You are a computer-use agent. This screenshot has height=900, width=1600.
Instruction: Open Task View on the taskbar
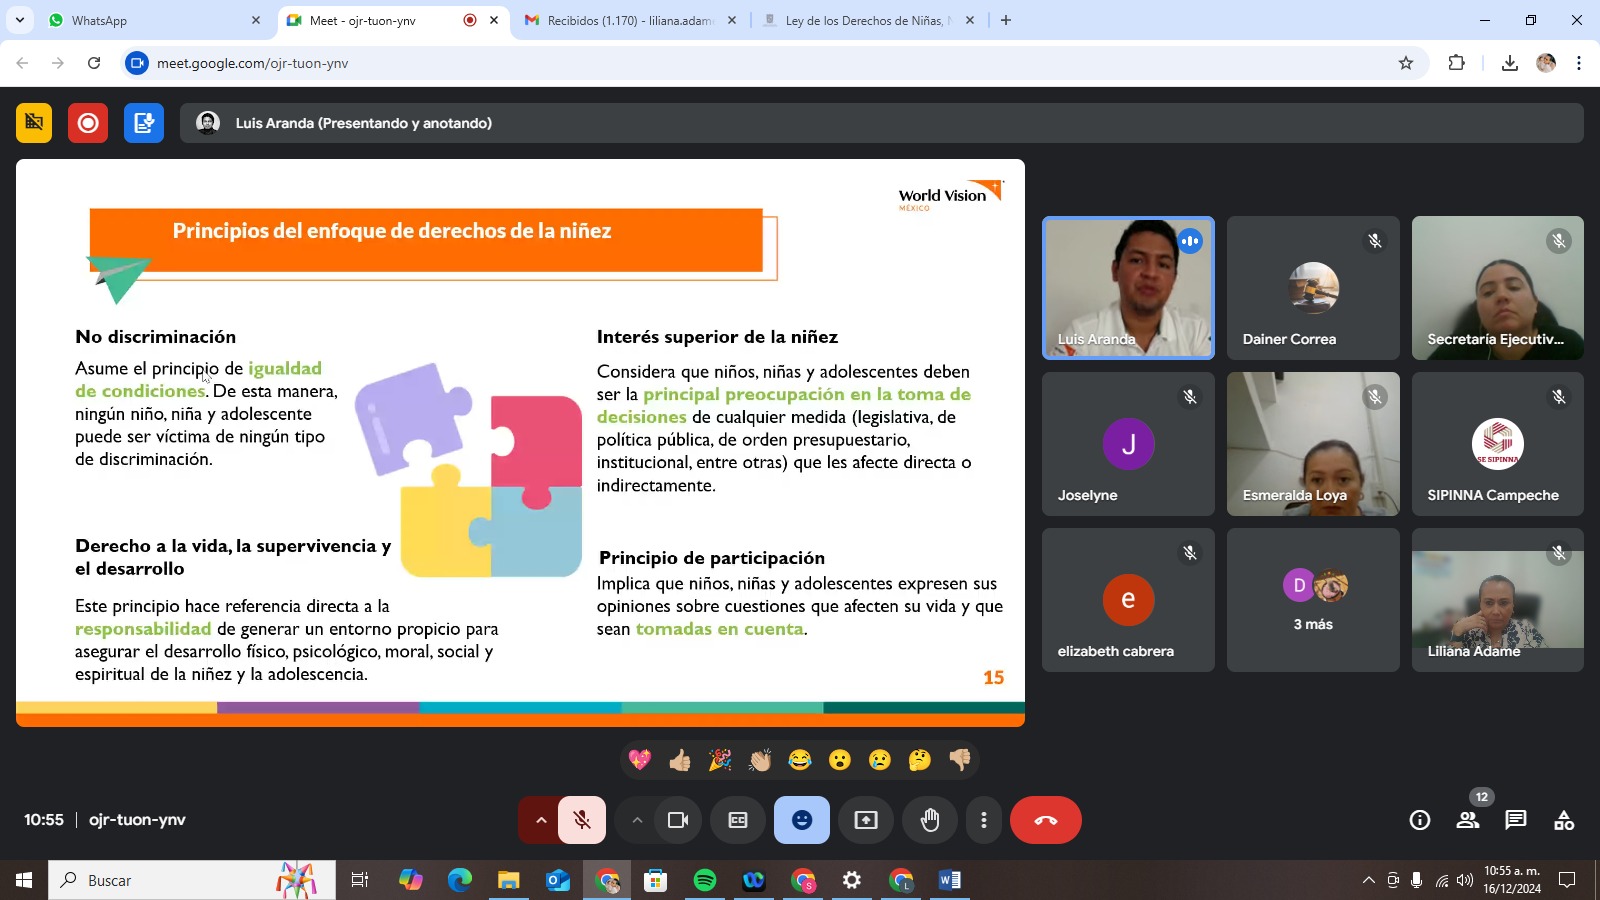(x=360, y=880)
